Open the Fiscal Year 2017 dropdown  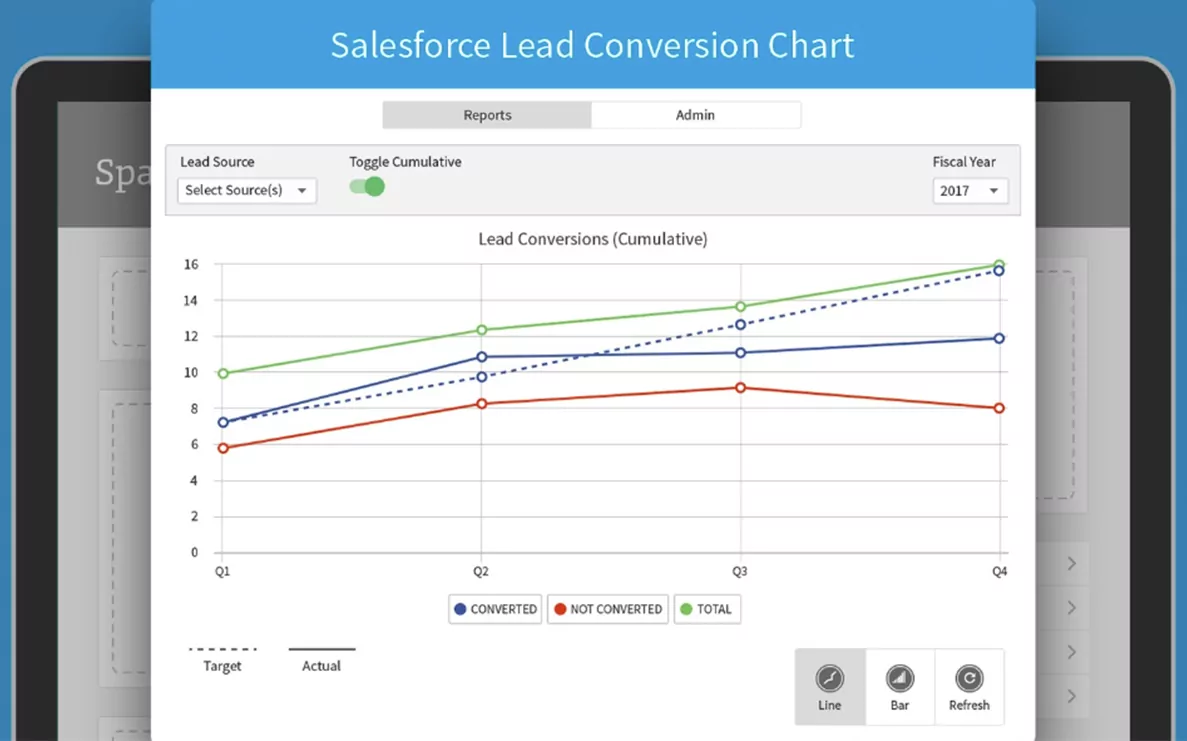[969, 190]
